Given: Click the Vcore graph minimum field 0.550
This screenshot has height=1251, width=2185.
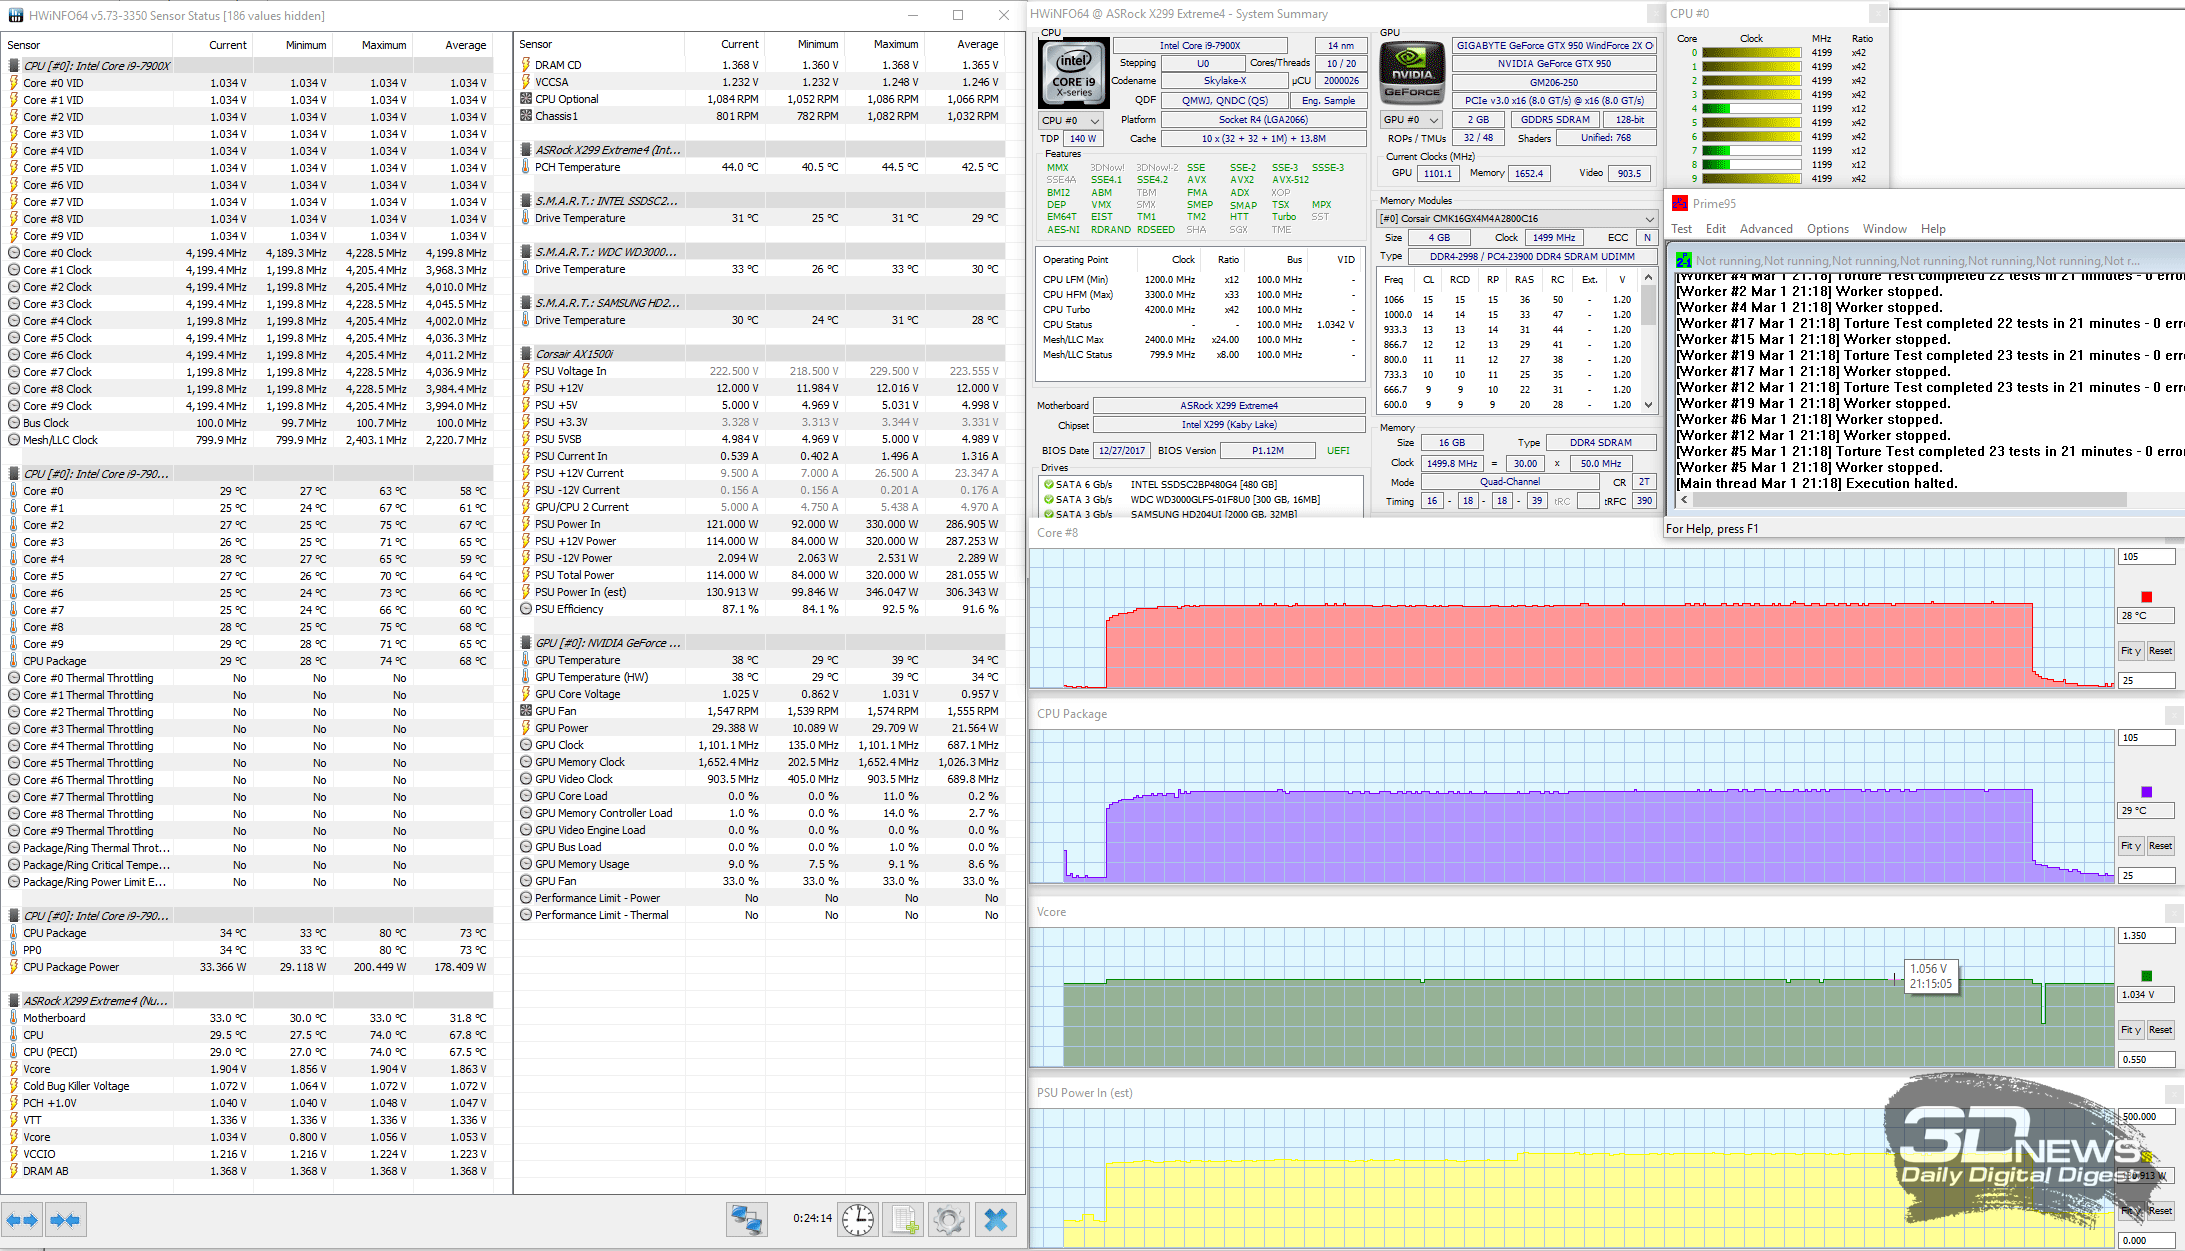Looking at the screenshot, I should 2146,1059.
